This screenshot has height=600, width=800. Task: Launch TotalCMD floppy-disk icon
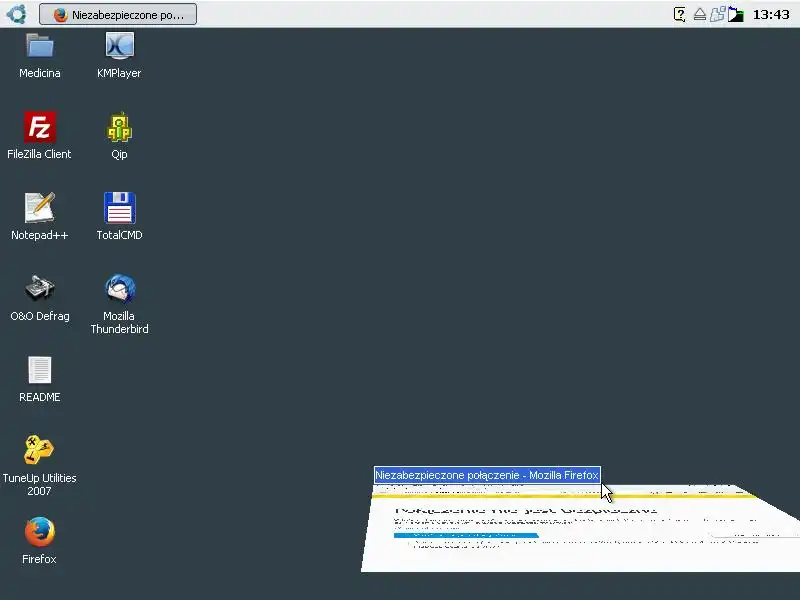tap(119, 208)
